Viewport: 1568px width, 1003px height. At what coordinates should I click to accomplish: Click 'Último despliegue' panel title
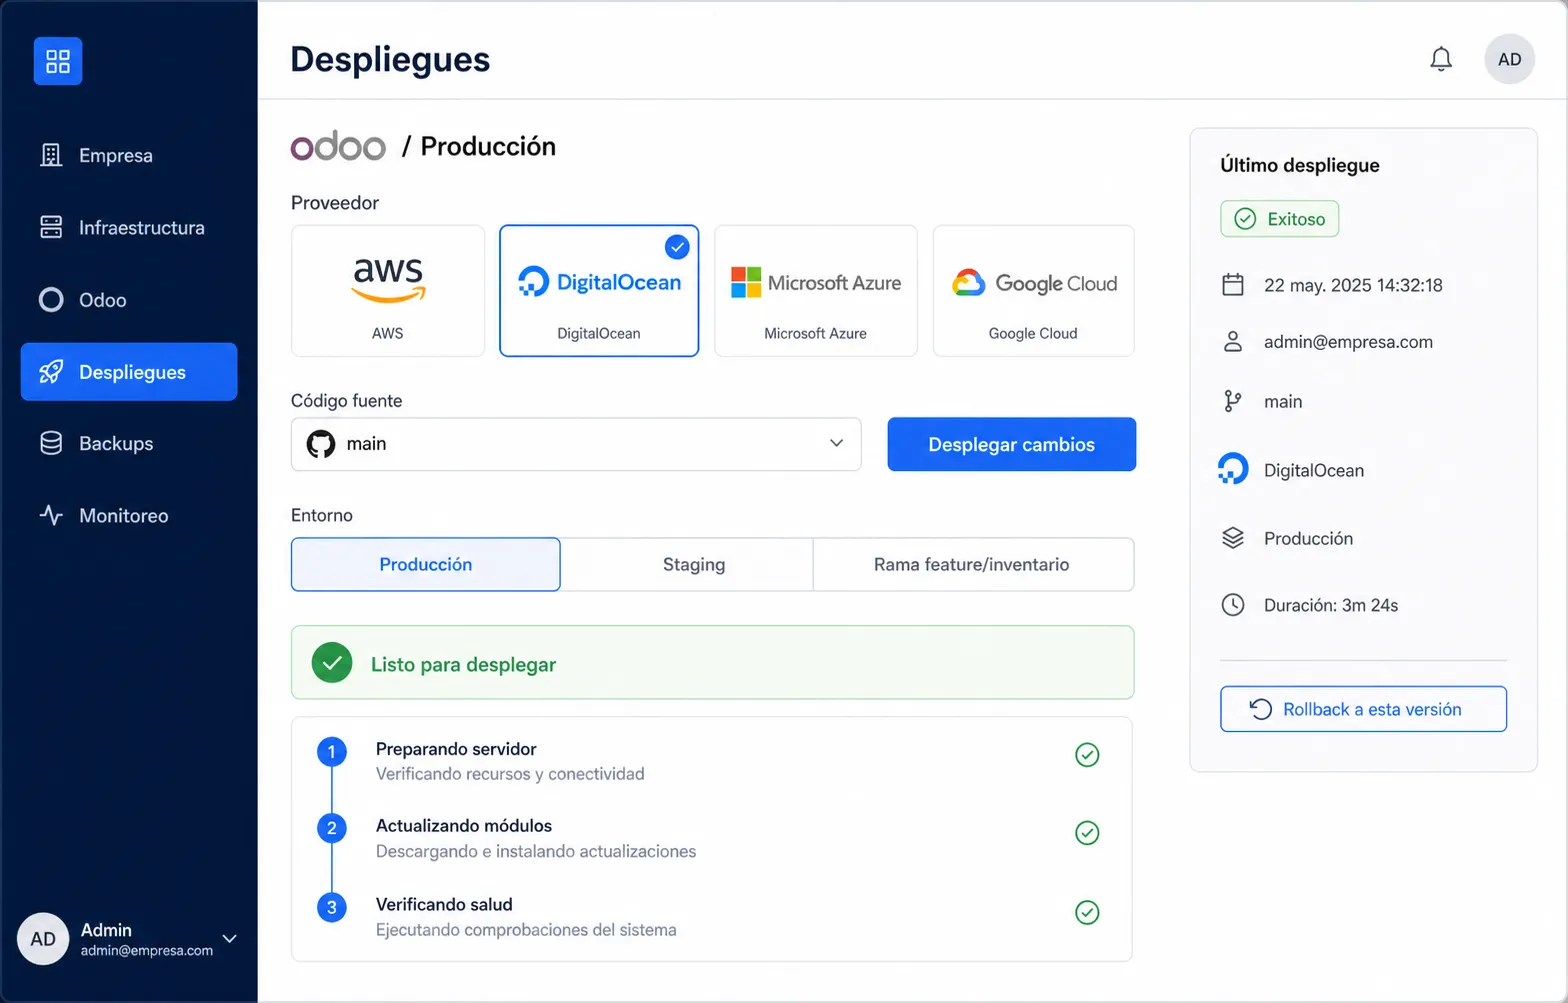pyautogui.click(x=1300, y=165)
